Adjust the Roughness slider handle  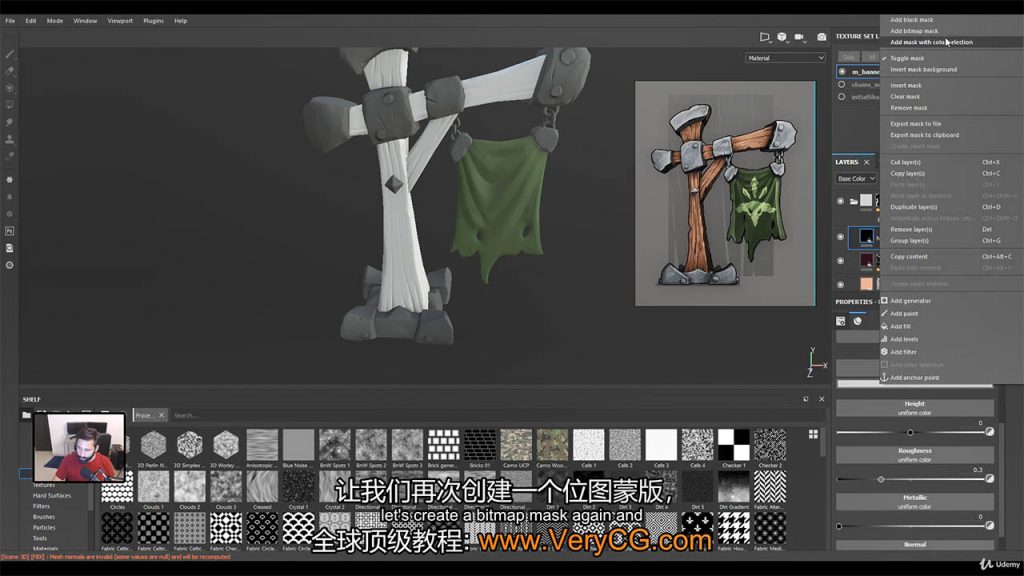click(x=881, y=479)
